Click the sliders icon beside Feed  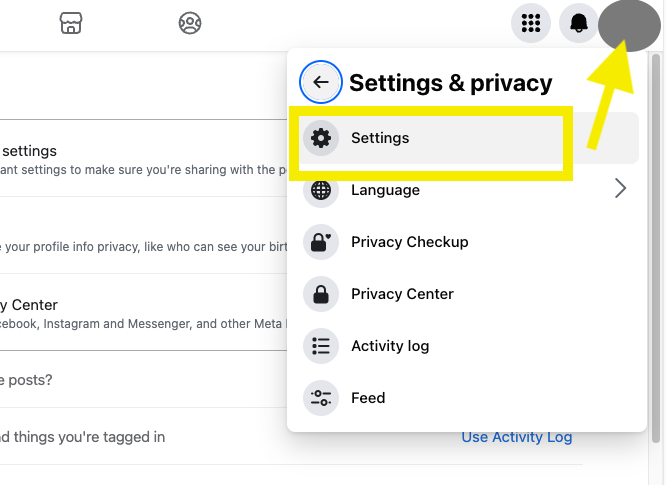(321, 398)
